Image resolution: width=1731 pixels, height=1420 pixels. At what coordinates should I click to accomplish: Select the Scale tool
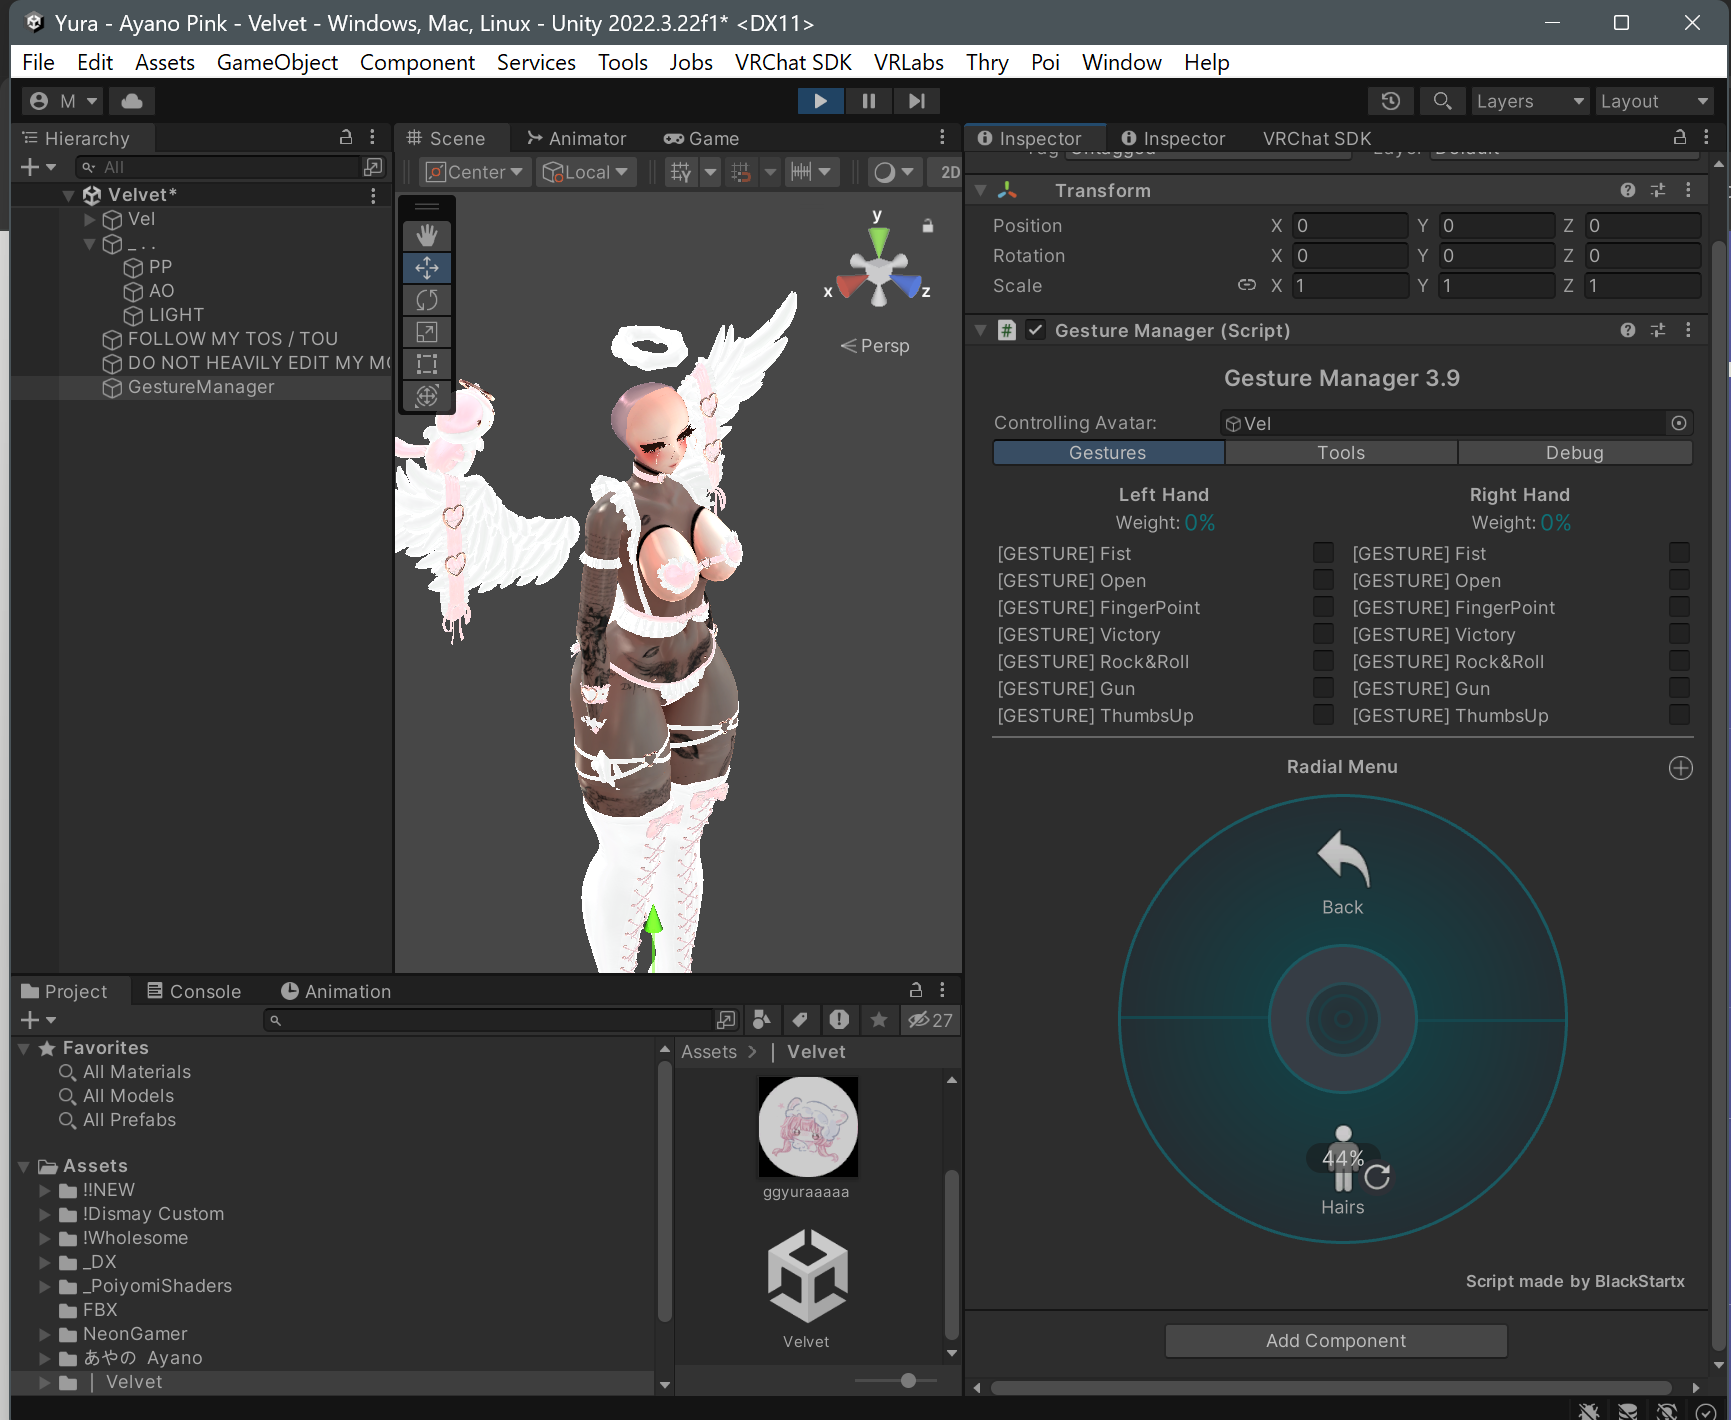(x=427, y=332)
